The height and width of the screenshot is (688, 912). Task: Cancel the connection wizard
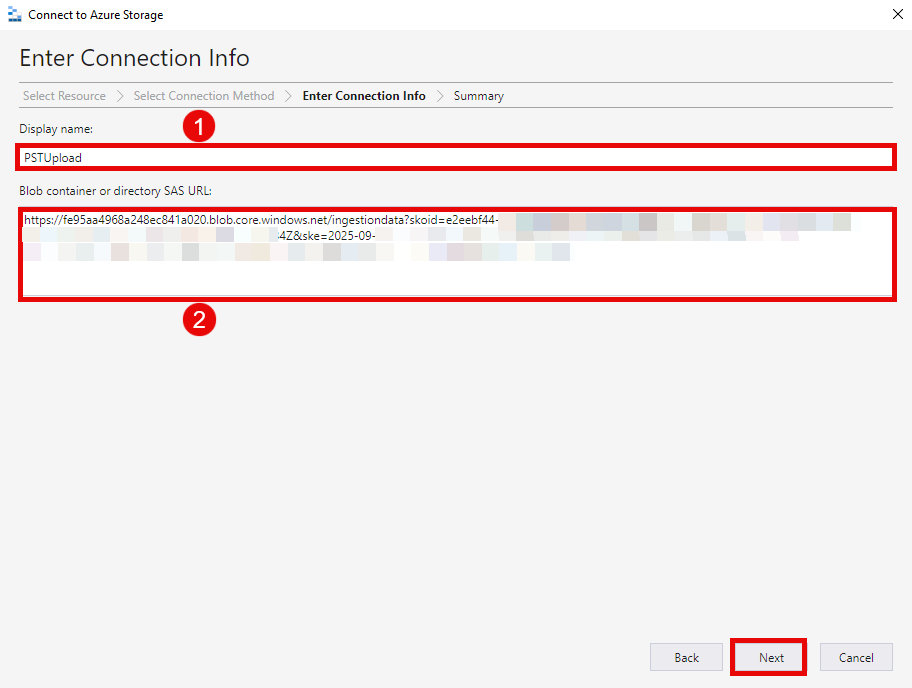[x=855, y=657]
